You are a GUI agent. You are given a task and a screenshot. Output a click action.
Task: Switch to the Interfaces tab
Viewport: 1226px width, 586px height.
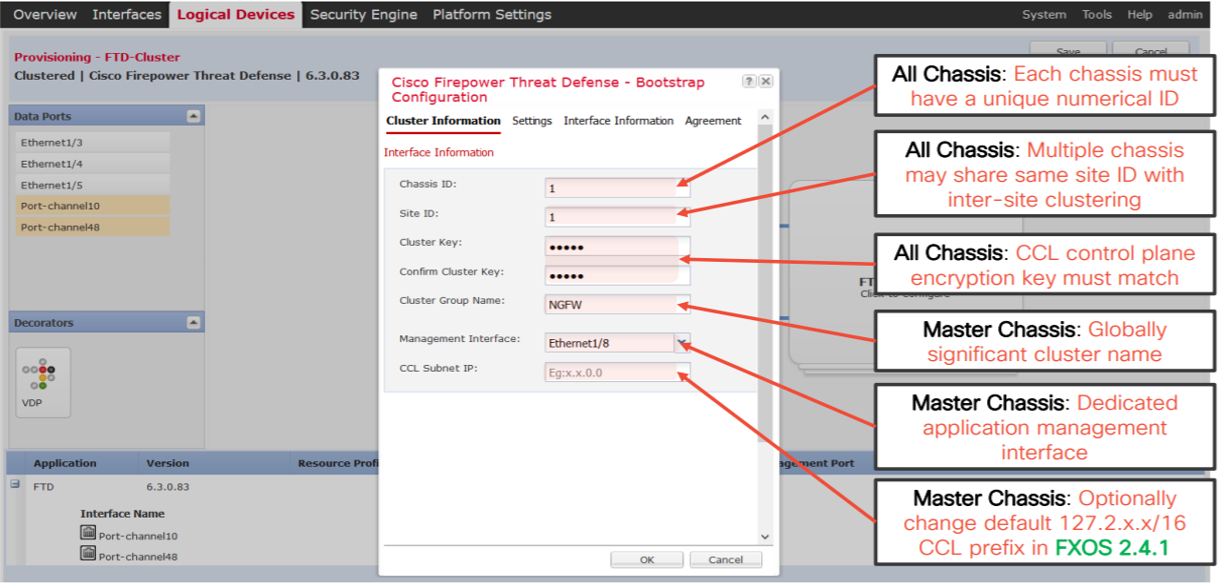pyautogui.click(x=127, y=15)
